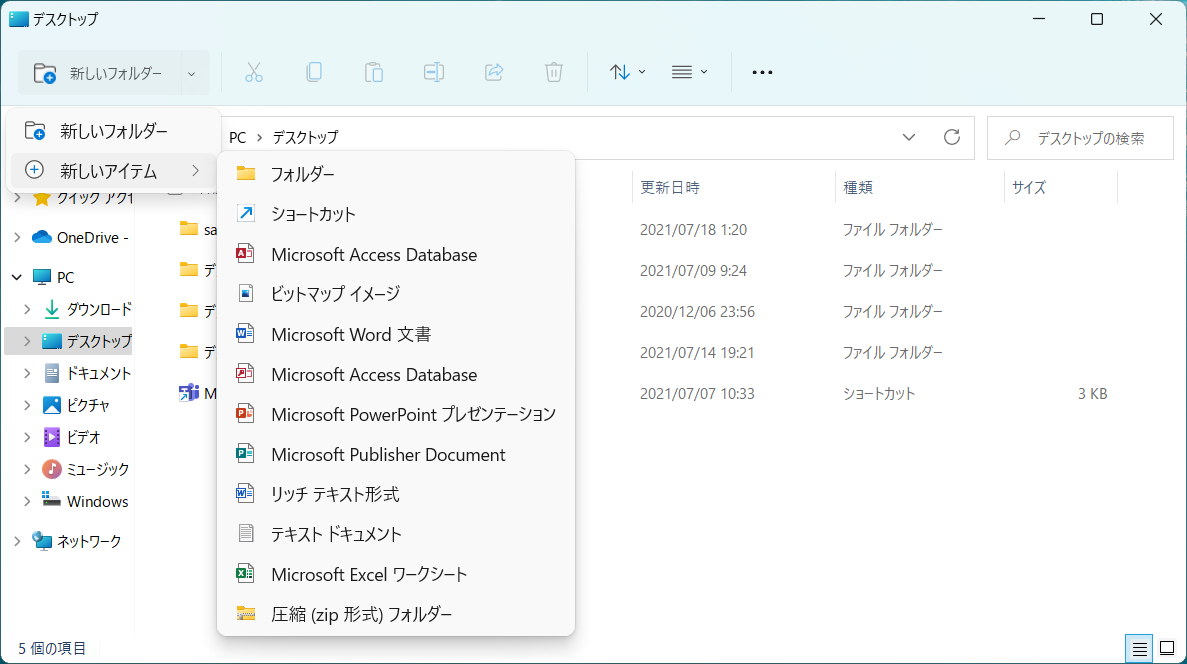Viewport: 1187px width, 664px height.
Task: Choose 圧縮 (zip 形式) フォルダー
Action: [396, 614]
